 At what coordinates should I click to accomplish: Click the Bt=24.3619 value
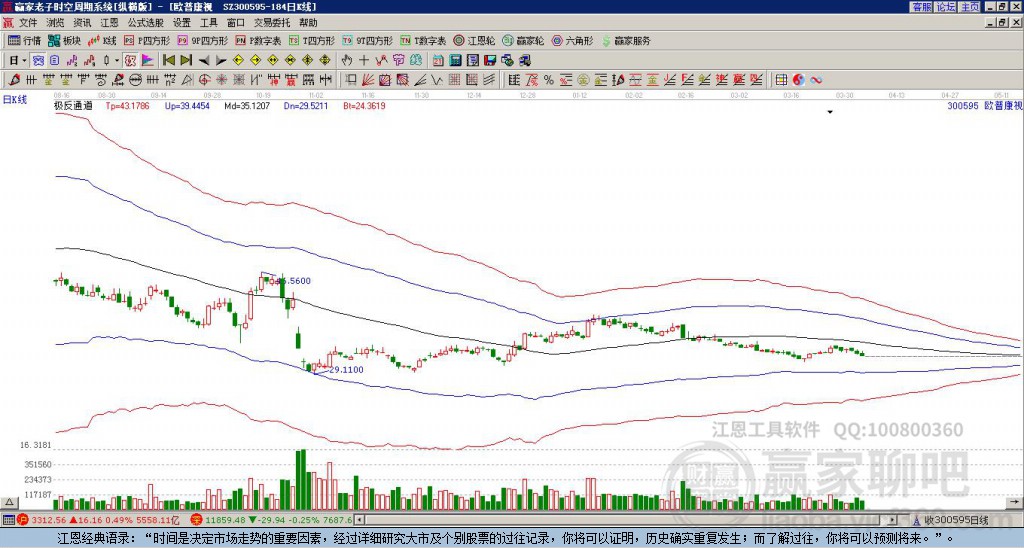click(x=364, y=105)
